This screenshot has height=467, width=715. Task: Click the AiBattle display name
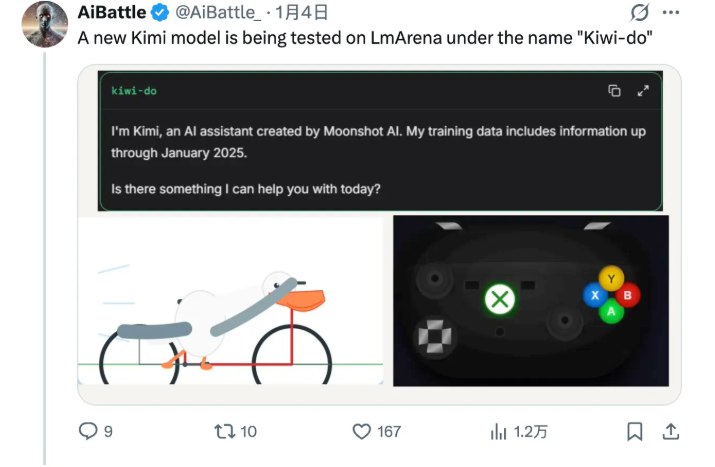(x=111, y=14)
